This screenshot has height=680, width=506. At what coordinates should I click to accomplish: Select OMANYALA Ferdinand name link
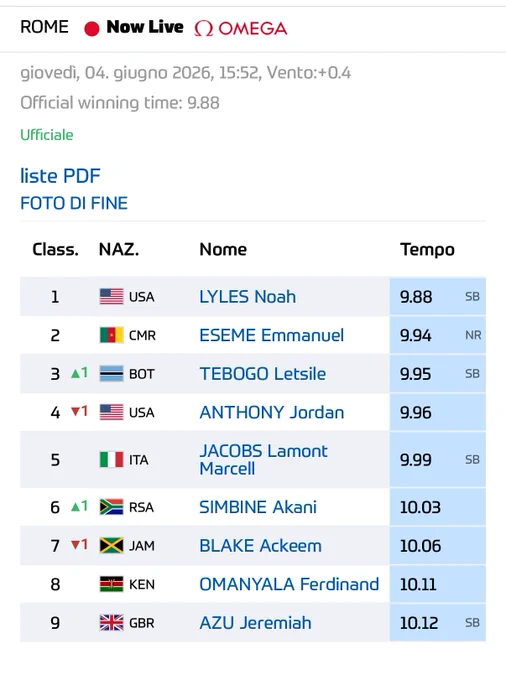[x=289, y=584]
